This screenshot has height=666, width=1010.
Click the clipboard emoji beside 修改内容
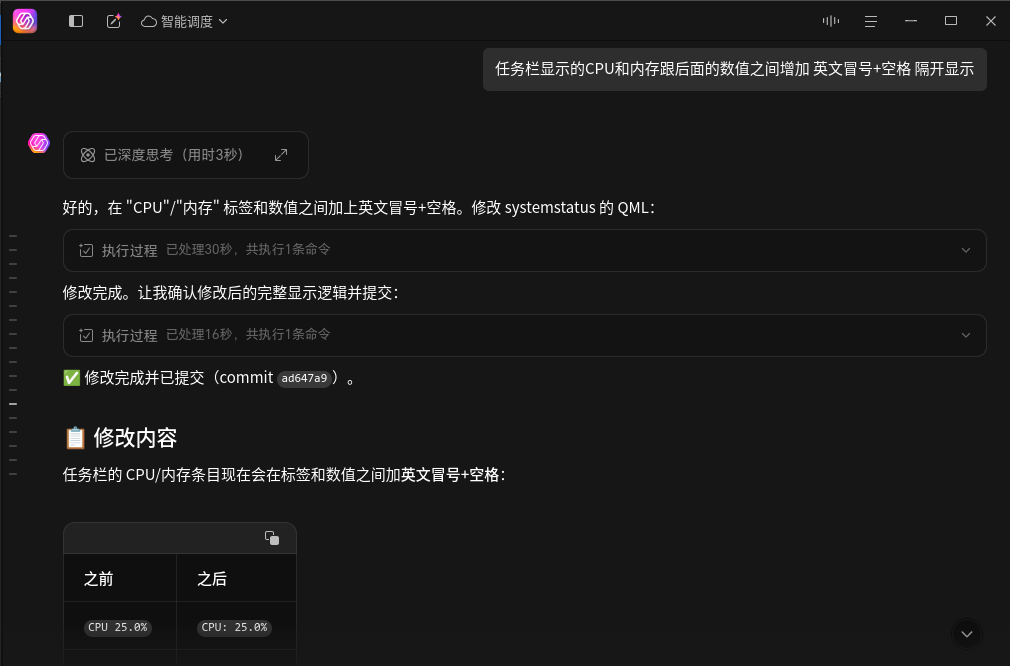(75, 438)
